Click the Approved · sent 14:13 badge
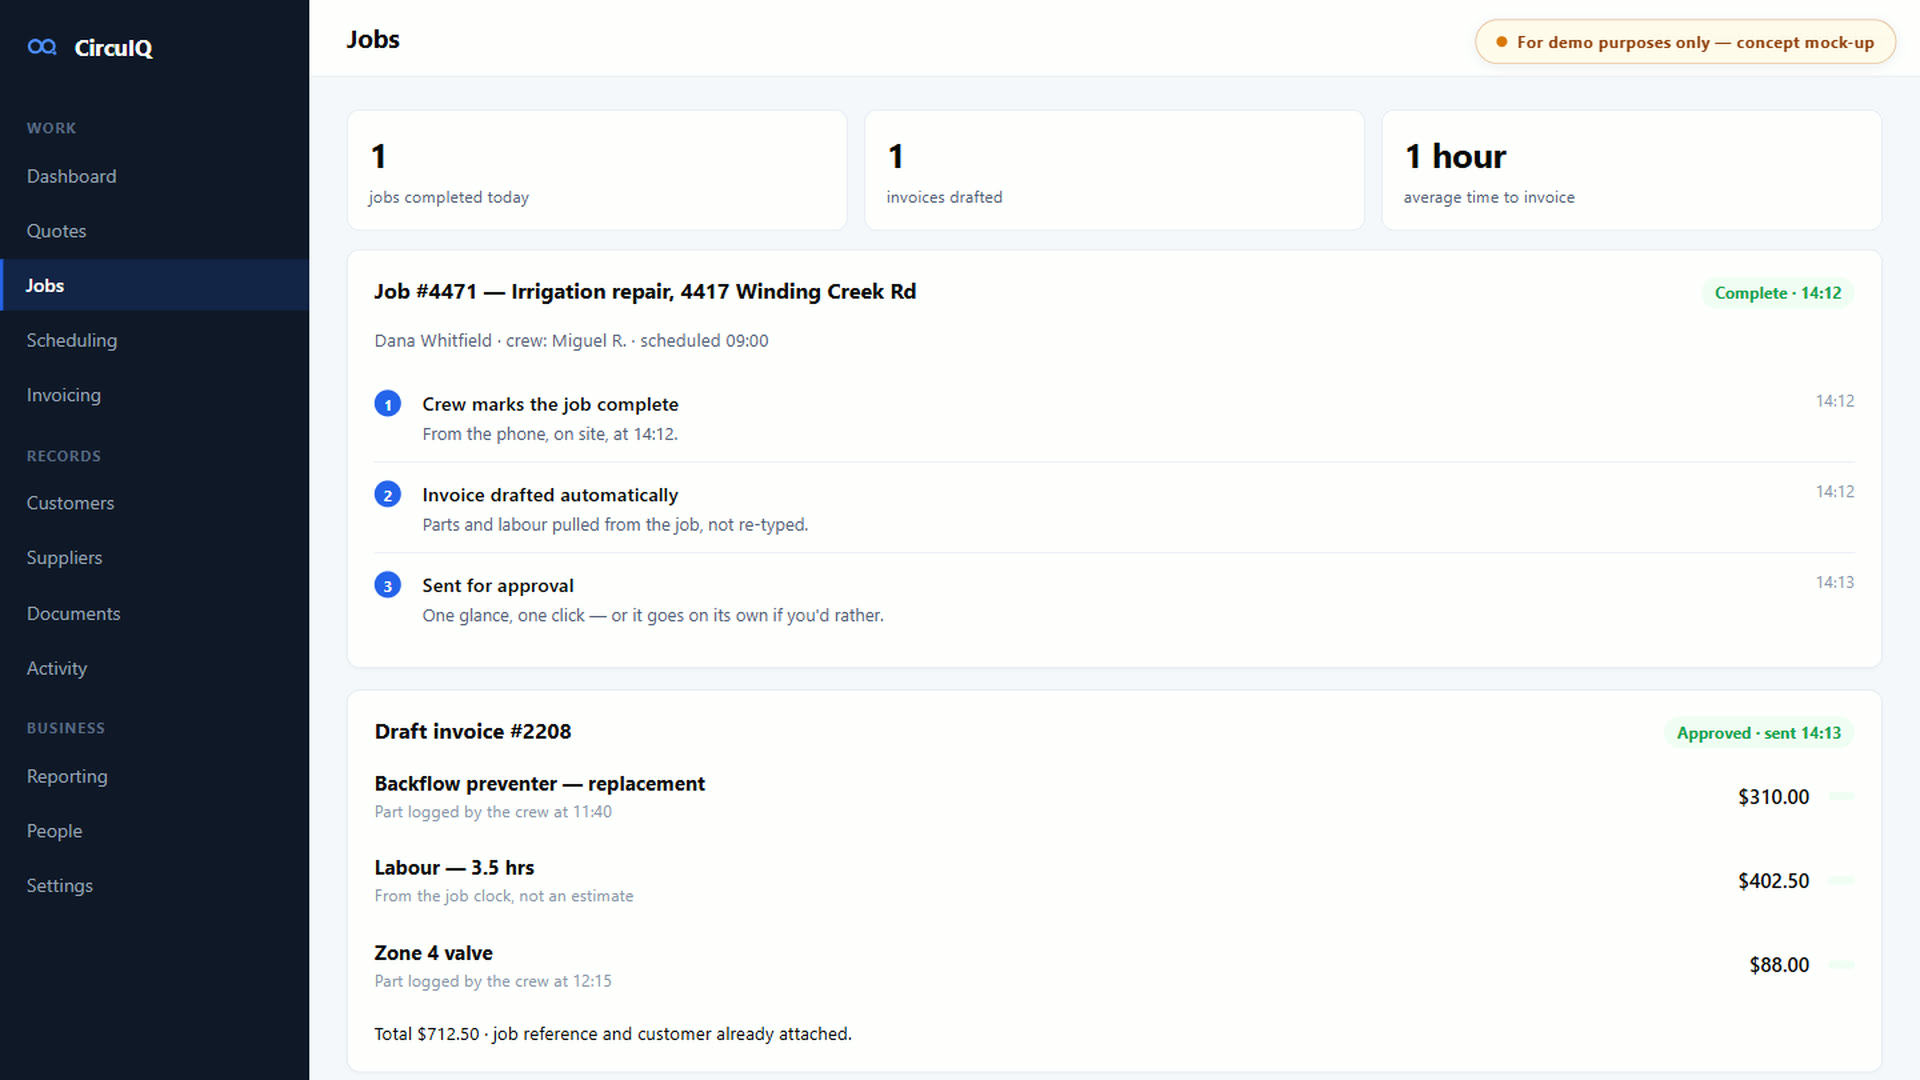 (x=1759, y=733)
